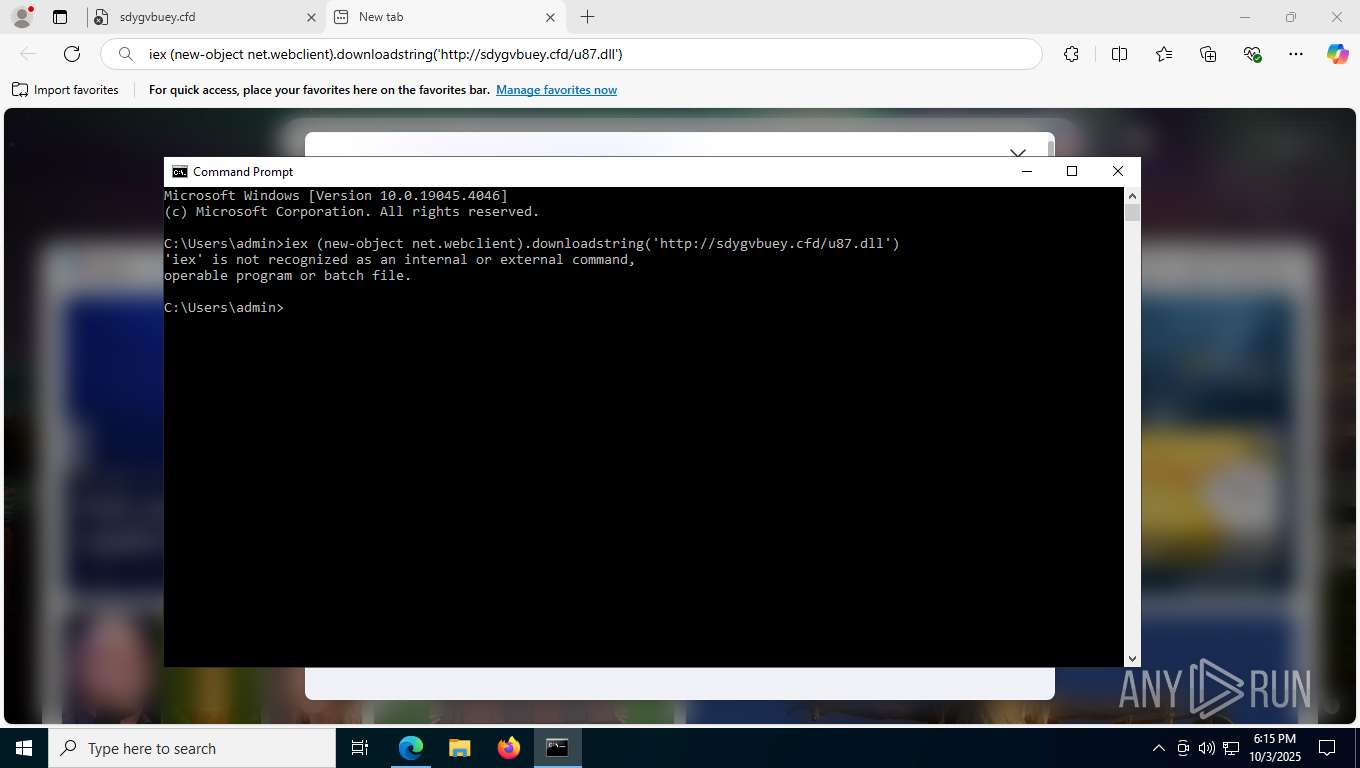Screen dimensions: 1360x768
Task: Collapse chevron on the page behind Command Prompt
Action: click(x=1017, y=152)
